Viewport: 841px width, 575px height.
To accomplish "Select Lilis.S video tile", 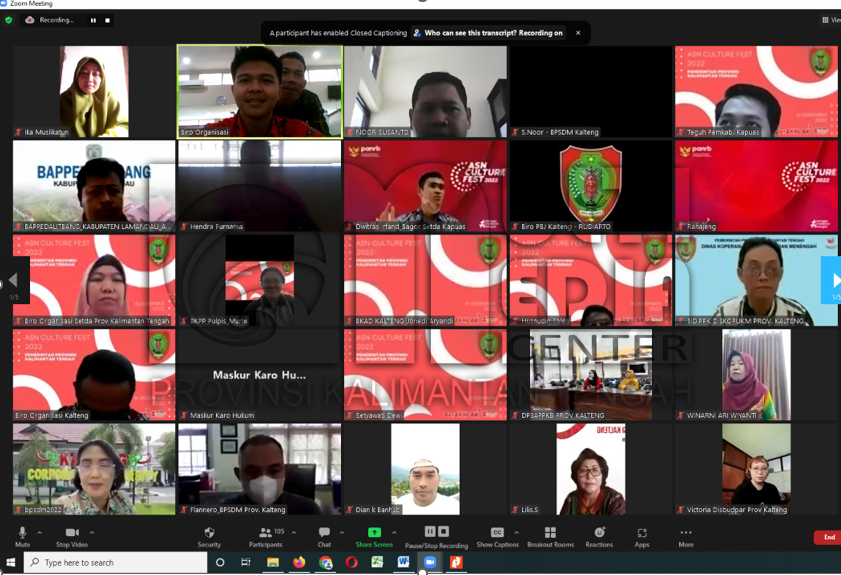I will point(591,469).
